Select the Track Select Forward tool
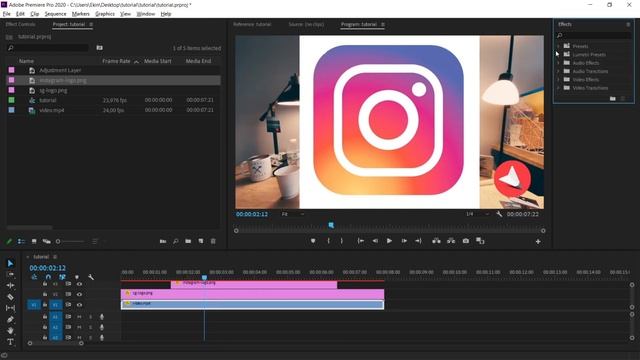640x360 pixels. (x=10, y=274)
